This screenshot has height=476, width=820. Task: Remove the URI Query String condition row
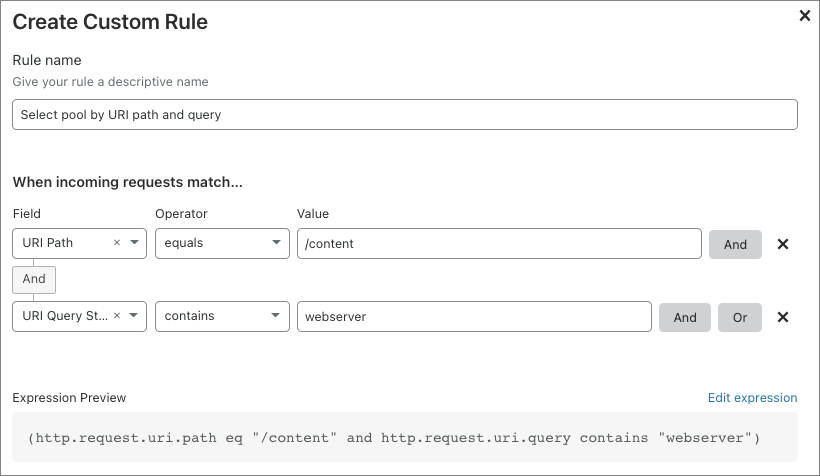coord(783,317)
